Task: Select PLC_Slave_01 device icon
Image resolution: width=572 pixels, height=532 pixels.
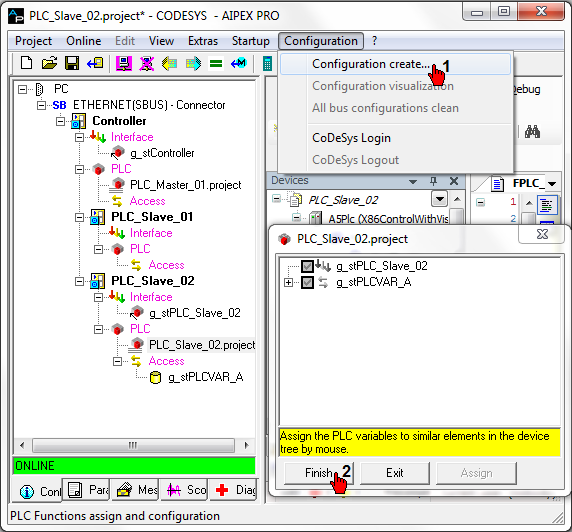Action: click(97, 217)
